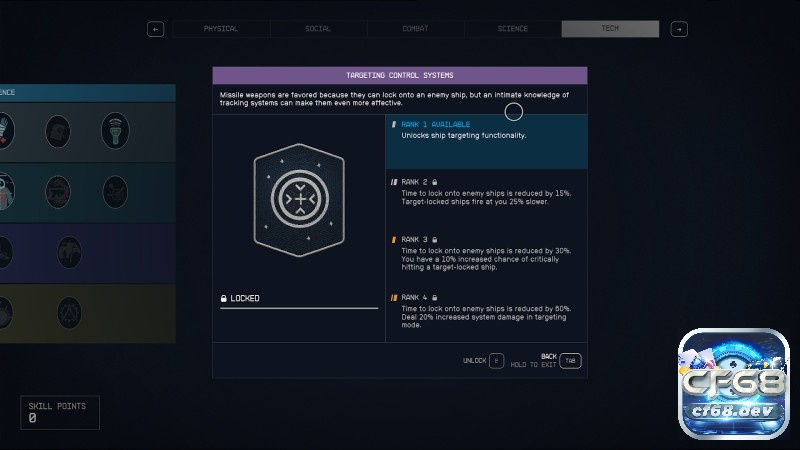
Task: Click the Targeting Control Systems title bar
Action: 400,76
